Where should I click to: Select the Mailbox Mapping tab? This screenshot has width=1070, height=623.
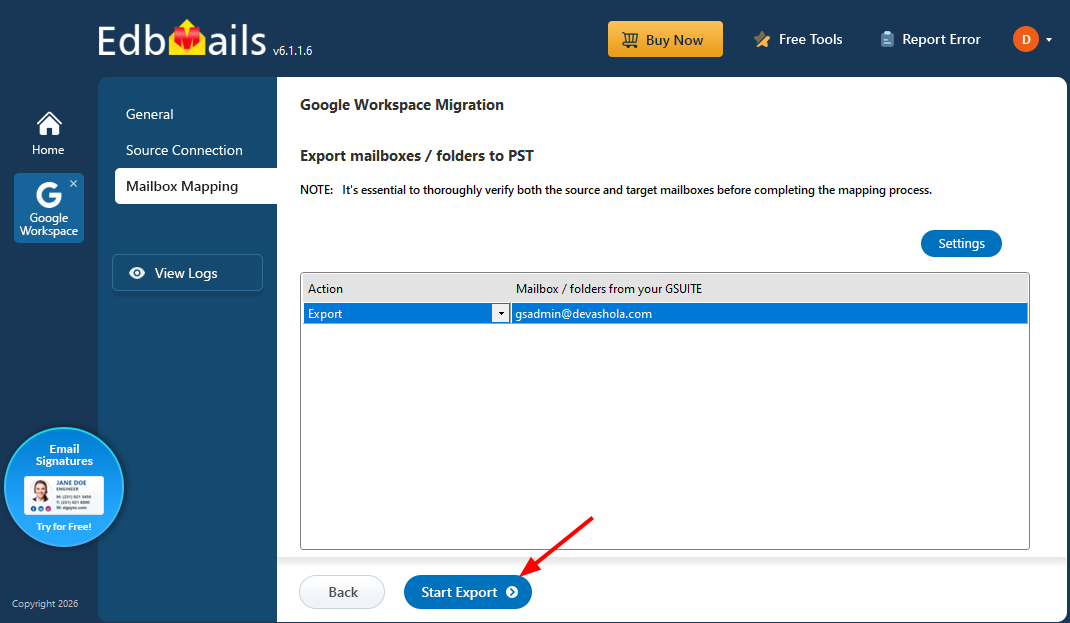click(196, 186)
